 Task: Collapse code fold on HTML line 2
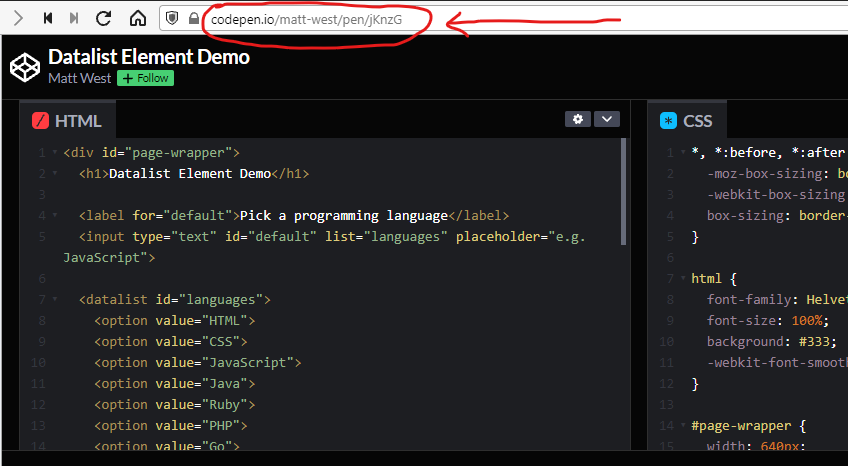(x=55, y=174)
